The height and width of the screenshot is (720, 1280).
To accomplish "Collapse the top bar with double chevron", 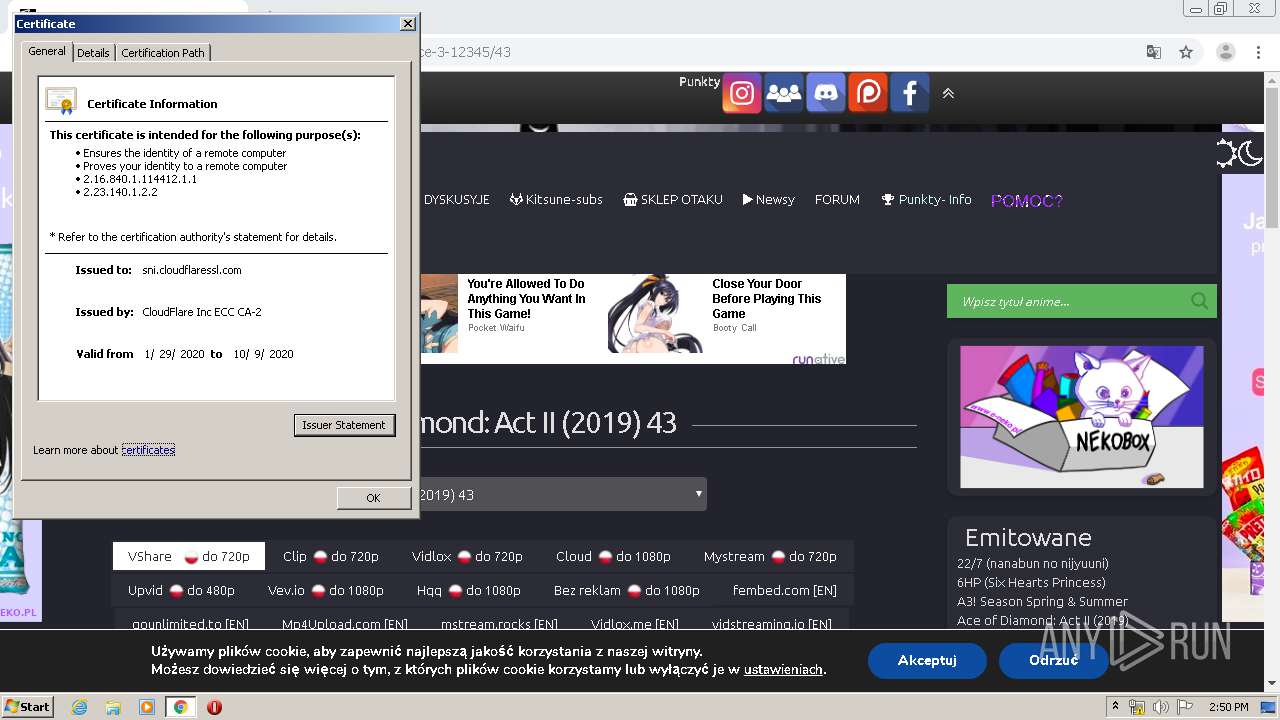I will coord(948,93).
